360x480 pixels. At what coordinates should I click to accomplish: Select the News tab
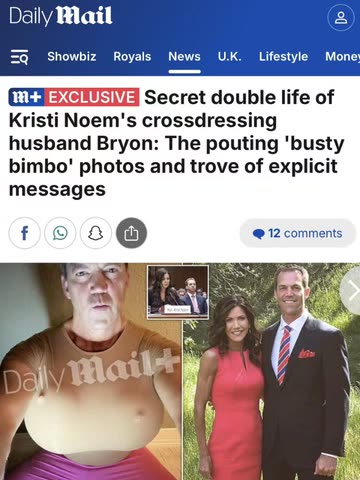(184, 56)
